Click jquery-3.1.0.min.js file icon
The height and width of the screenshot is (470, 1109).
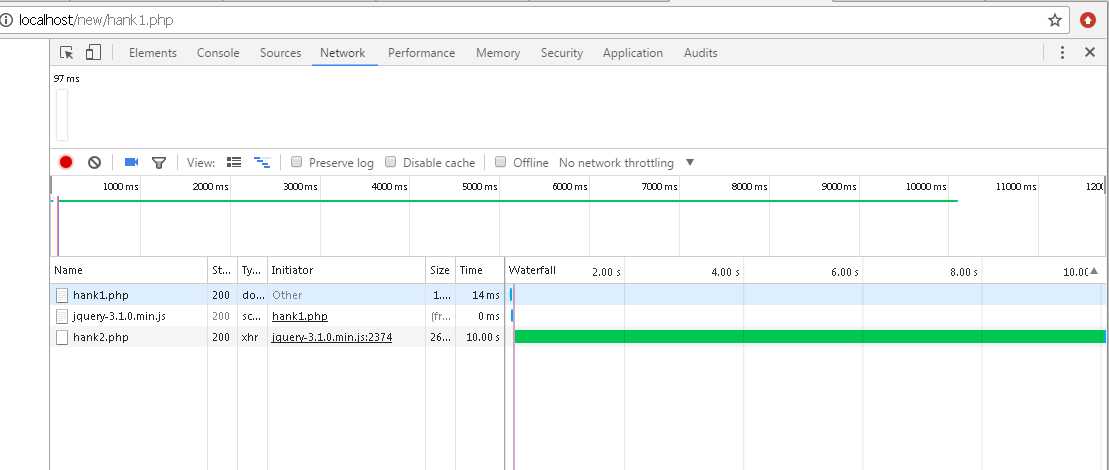[62, 316]
